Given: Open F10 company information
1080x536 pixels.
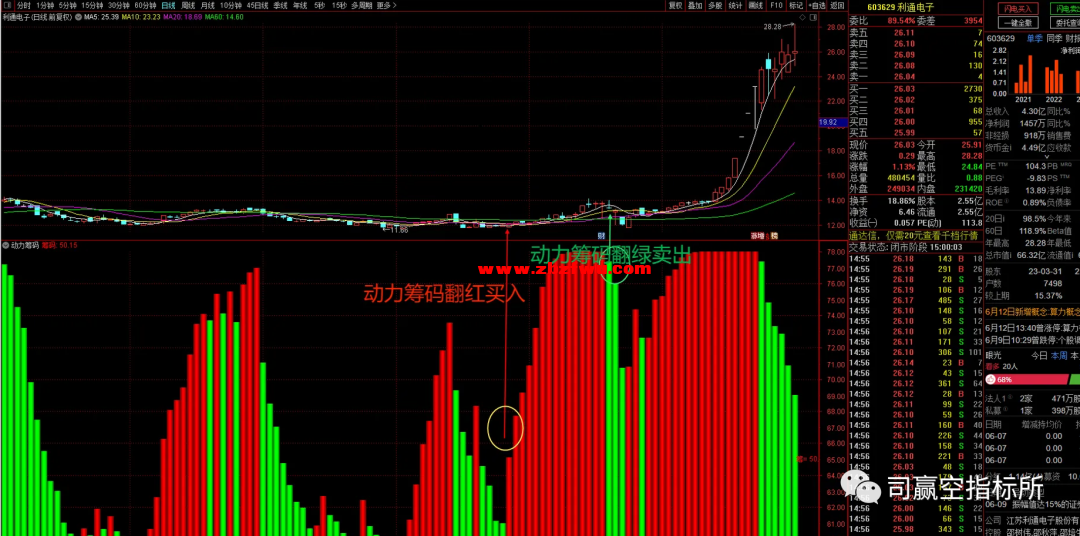Looking at the screenshot, I should click(x=775, y=5).
